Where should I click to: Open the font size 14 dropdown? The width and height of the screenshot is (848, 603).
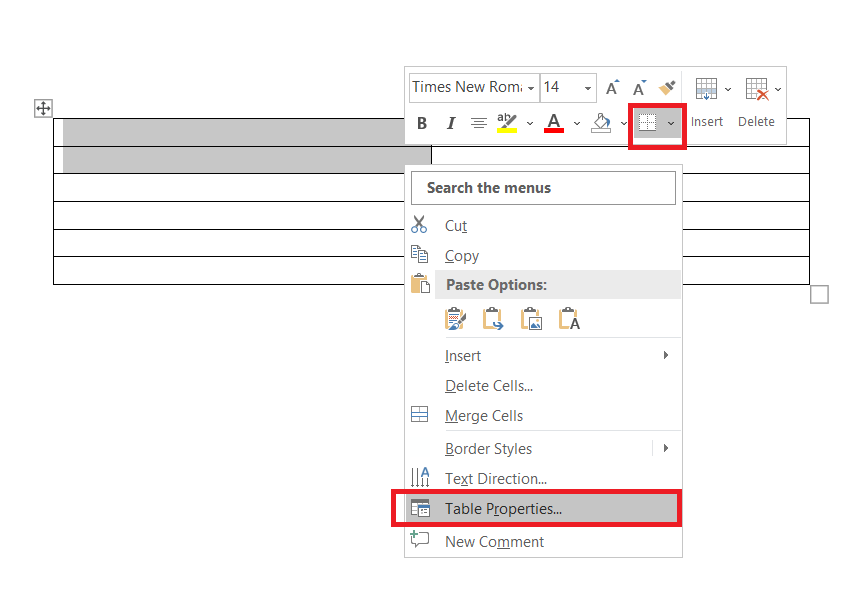click(x=588, y=88)
